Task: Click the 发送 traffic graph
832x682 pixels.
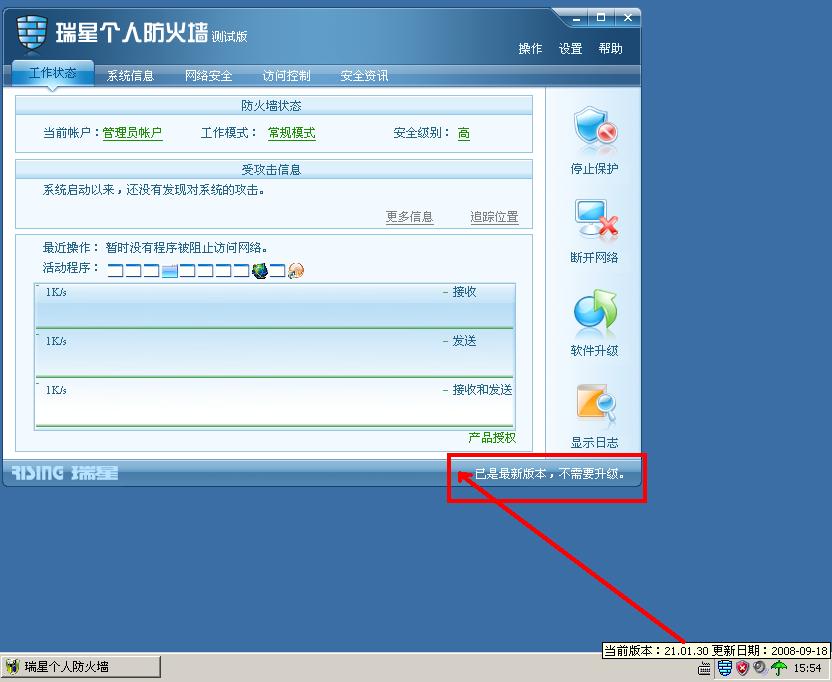Action: [274, 353]
